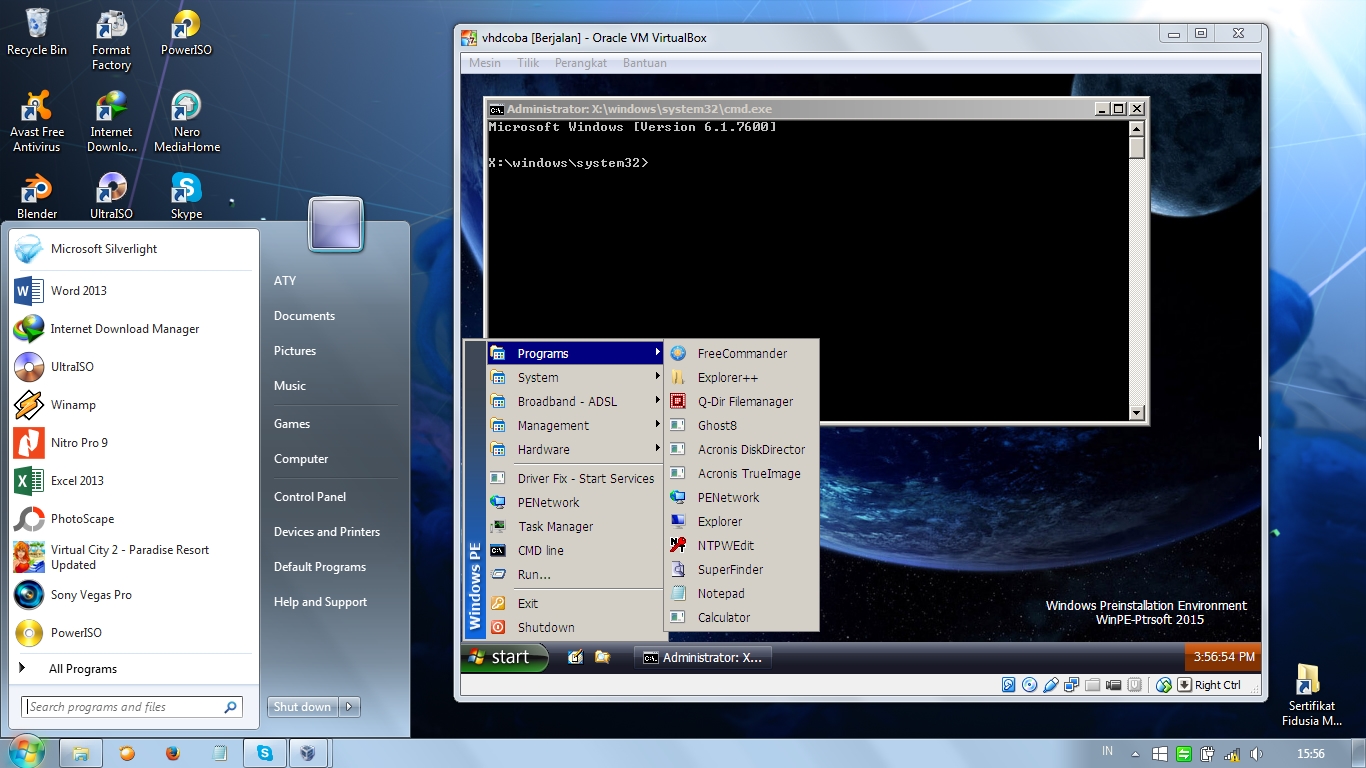Screen dimensions: 1366x768
Task: Open Skype desktop icon
Action: coord(186,196)
